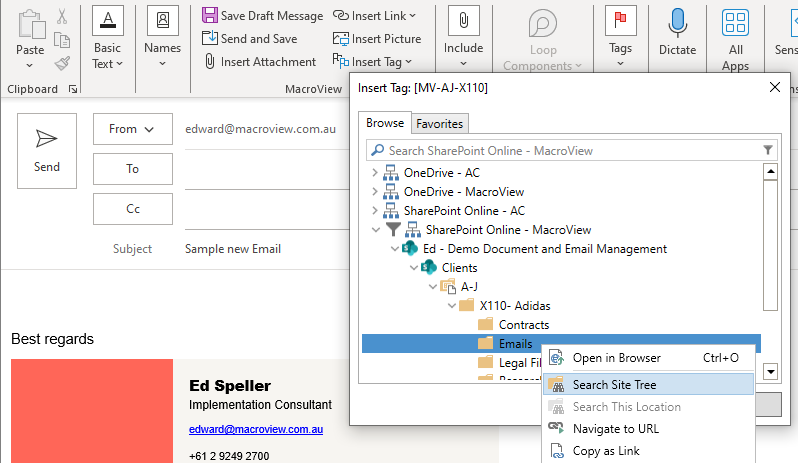Close the Insert Tag dialog

775,88
